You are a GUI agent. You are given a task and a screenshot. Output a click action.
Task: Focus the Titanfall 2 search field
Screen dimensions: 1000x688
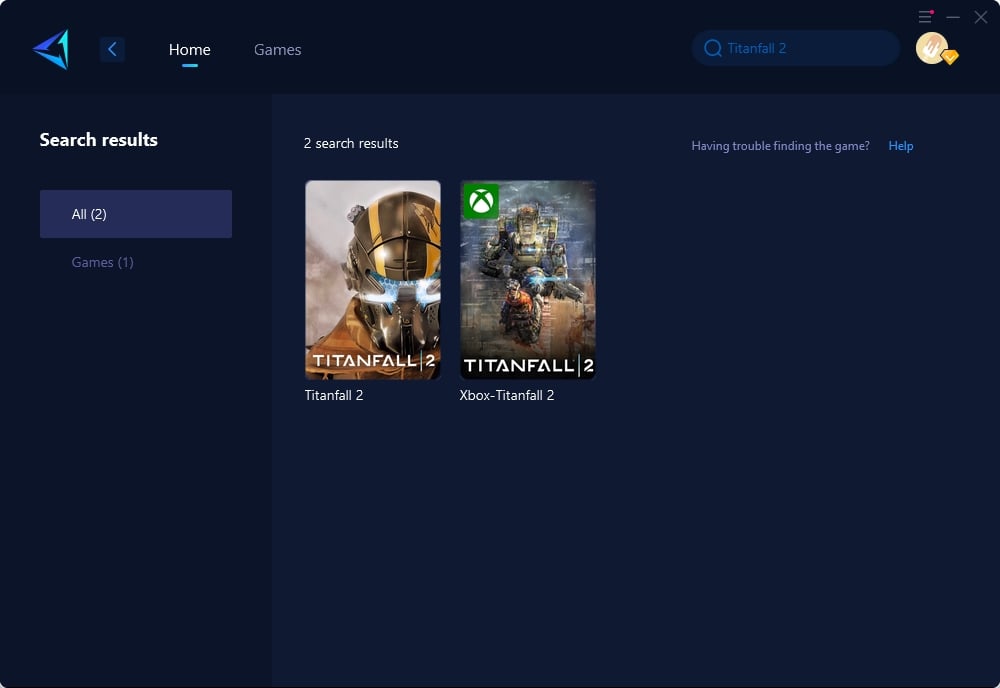(x=796, y=48)
